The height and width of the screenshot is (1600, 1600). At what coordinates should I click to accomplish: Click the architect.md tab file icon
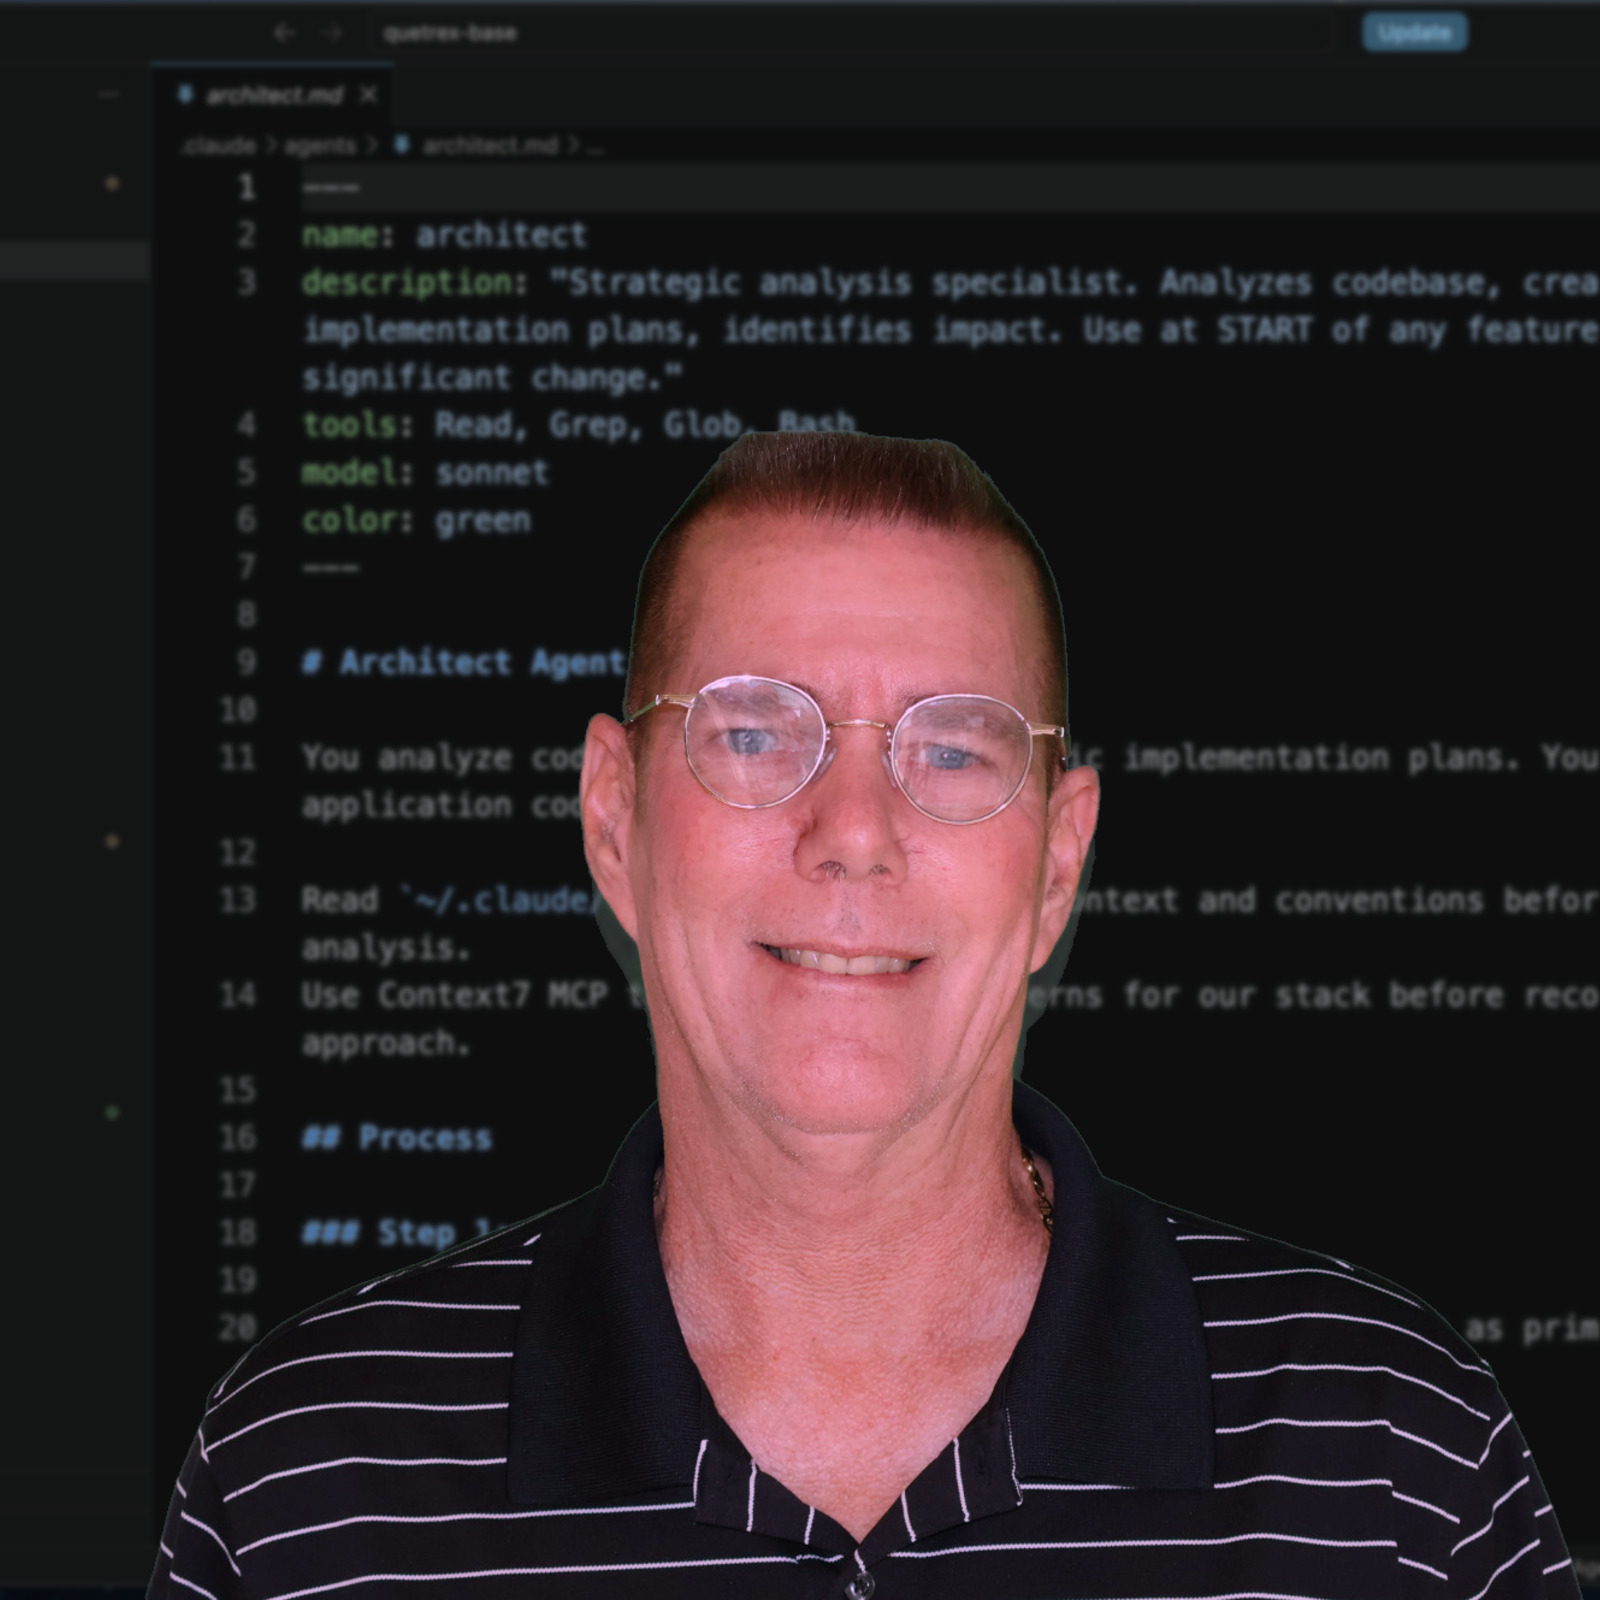tap(184, 94)
